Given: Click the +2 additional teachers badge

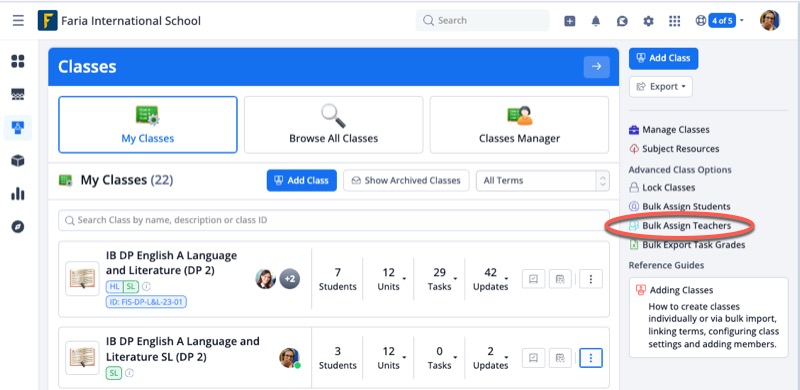Looking at the screenshot, I should [290, 279].
